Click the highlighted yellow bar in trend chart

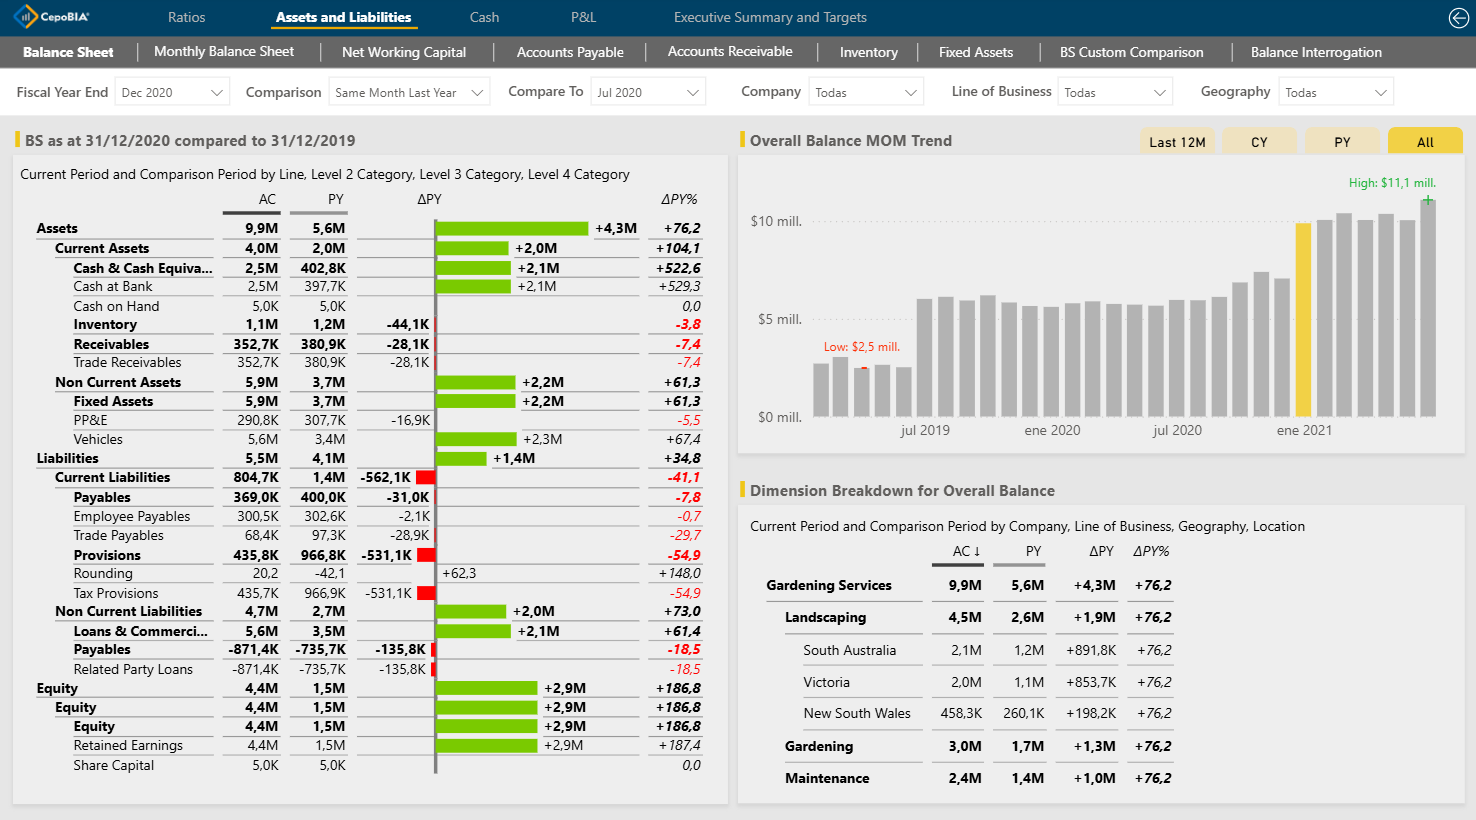click(1303, 319)
